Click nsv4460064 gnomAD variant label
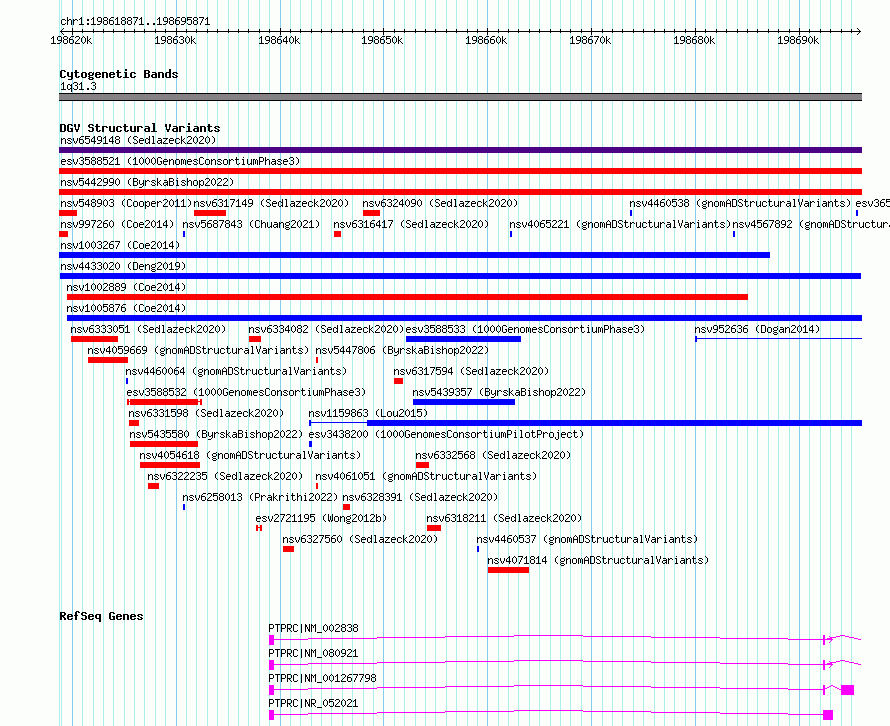The height and width of the screenshot is (726, 890). pyautogui.click(x=236, y=371)
